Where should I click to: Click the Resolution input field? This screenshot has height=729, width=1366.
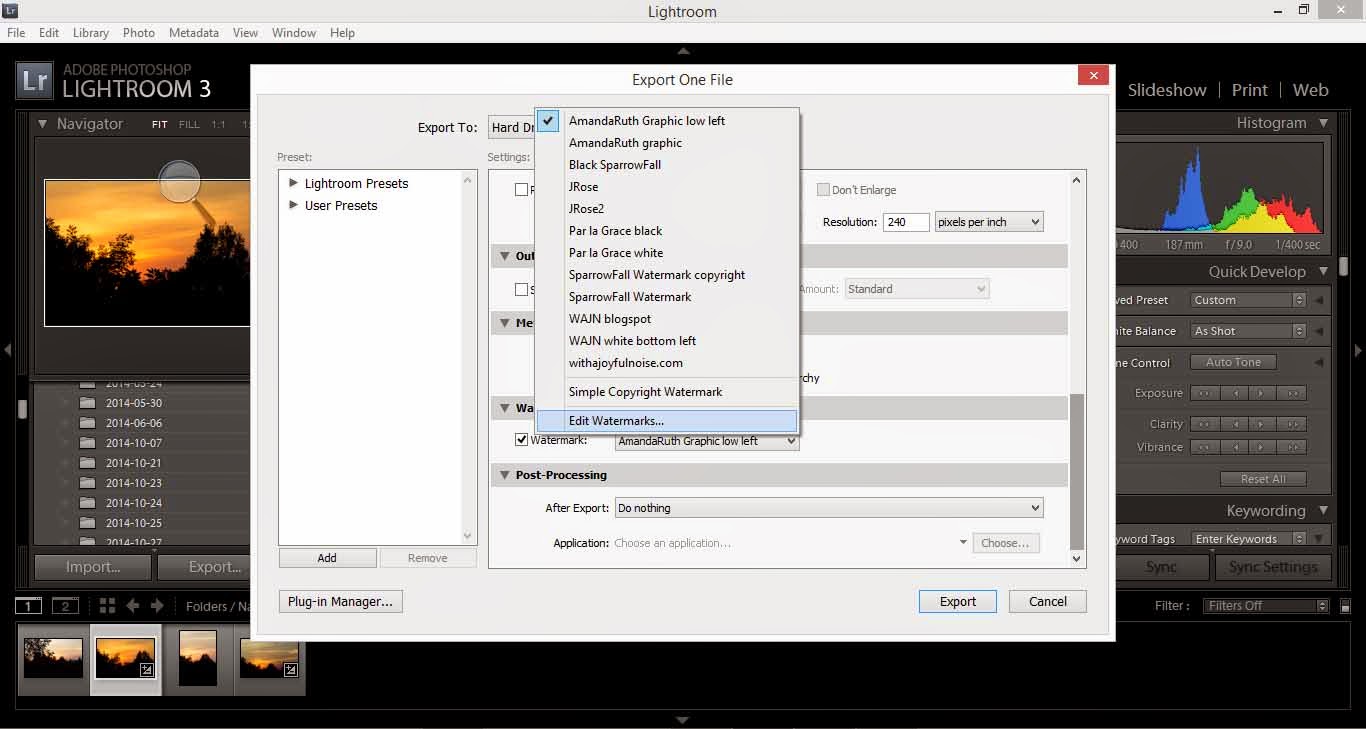[x=905, y=222]
